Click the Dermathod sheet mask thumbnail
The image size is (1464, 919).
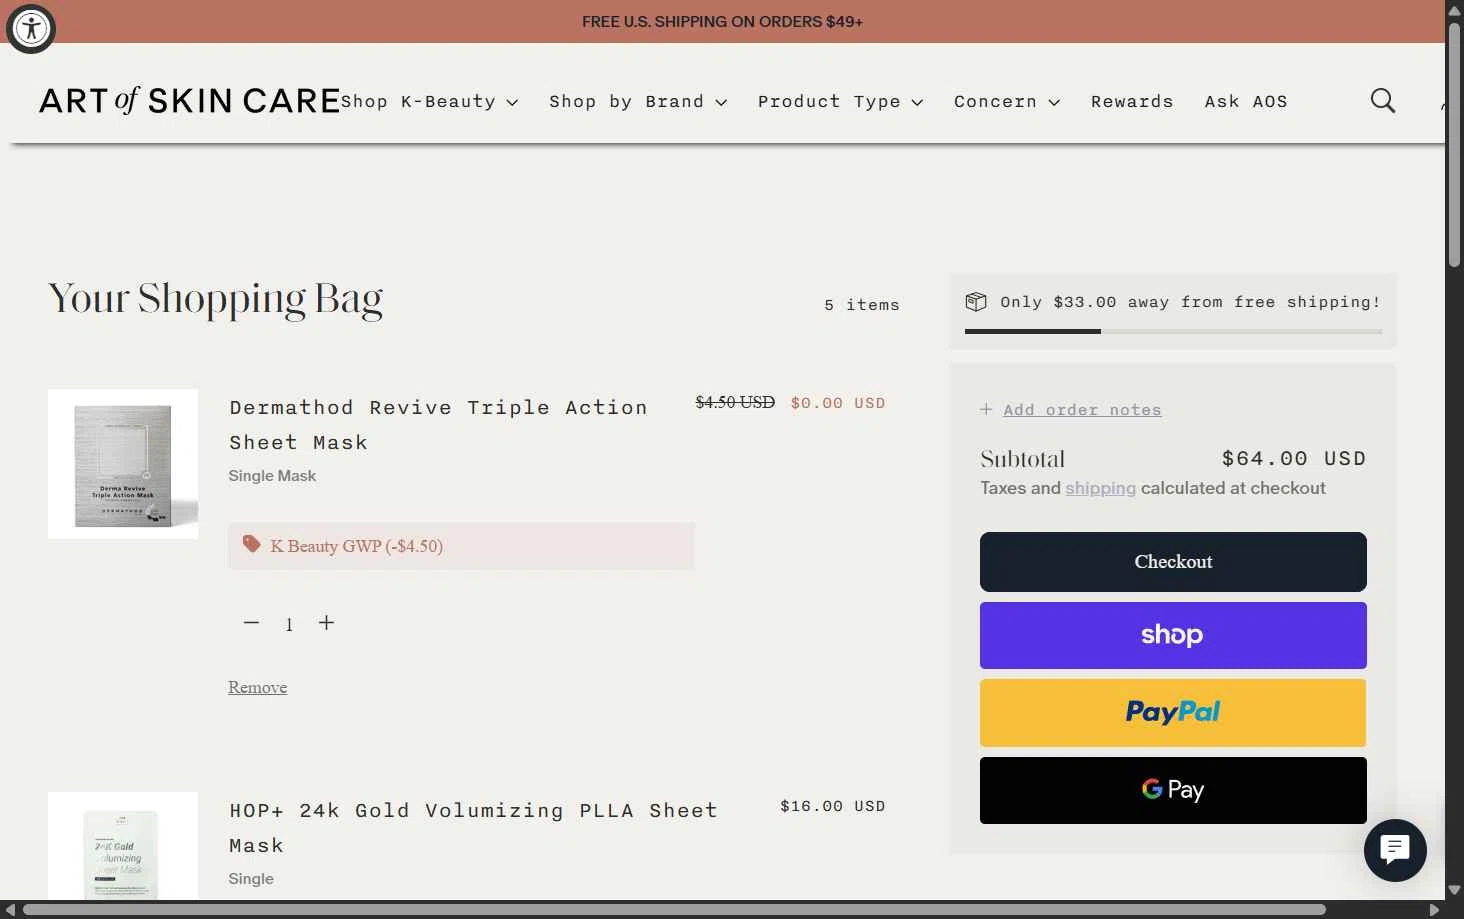coord(123,464)
